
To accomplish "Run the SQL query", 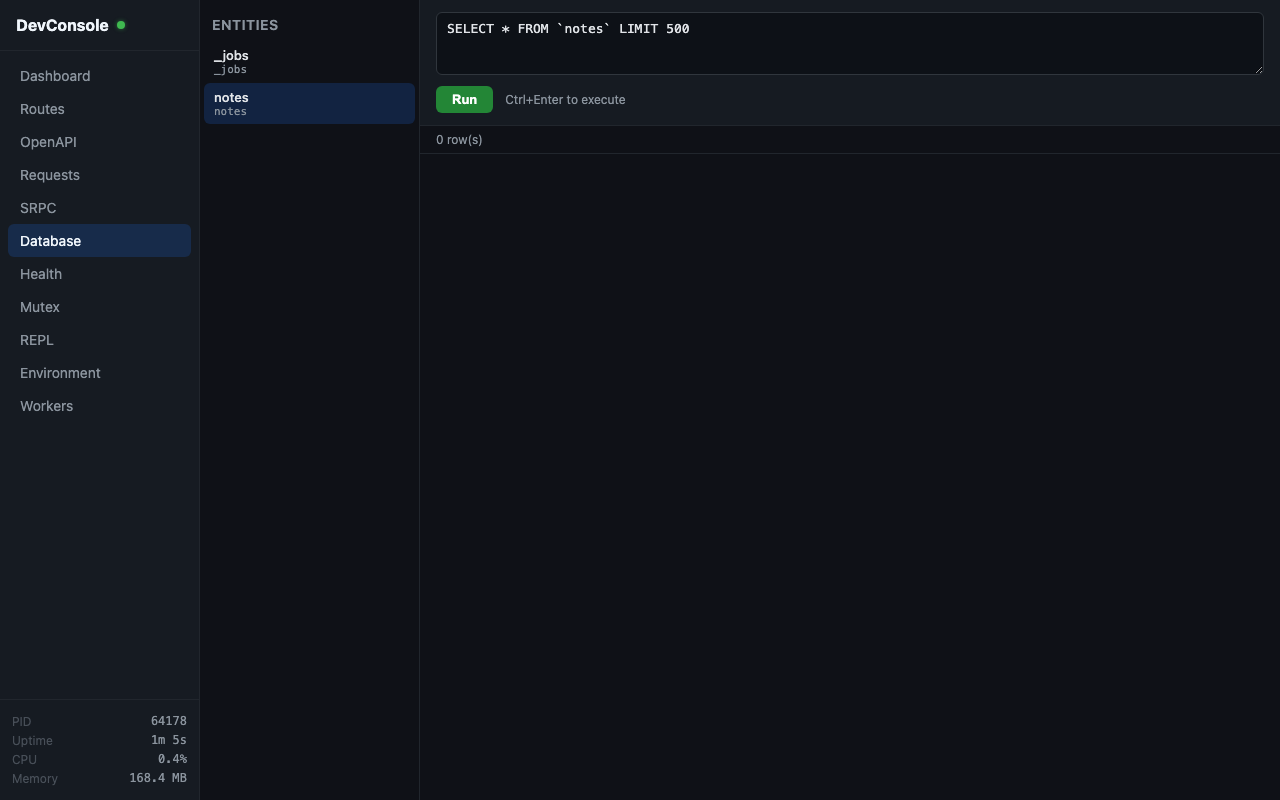I will click(464, 99).
